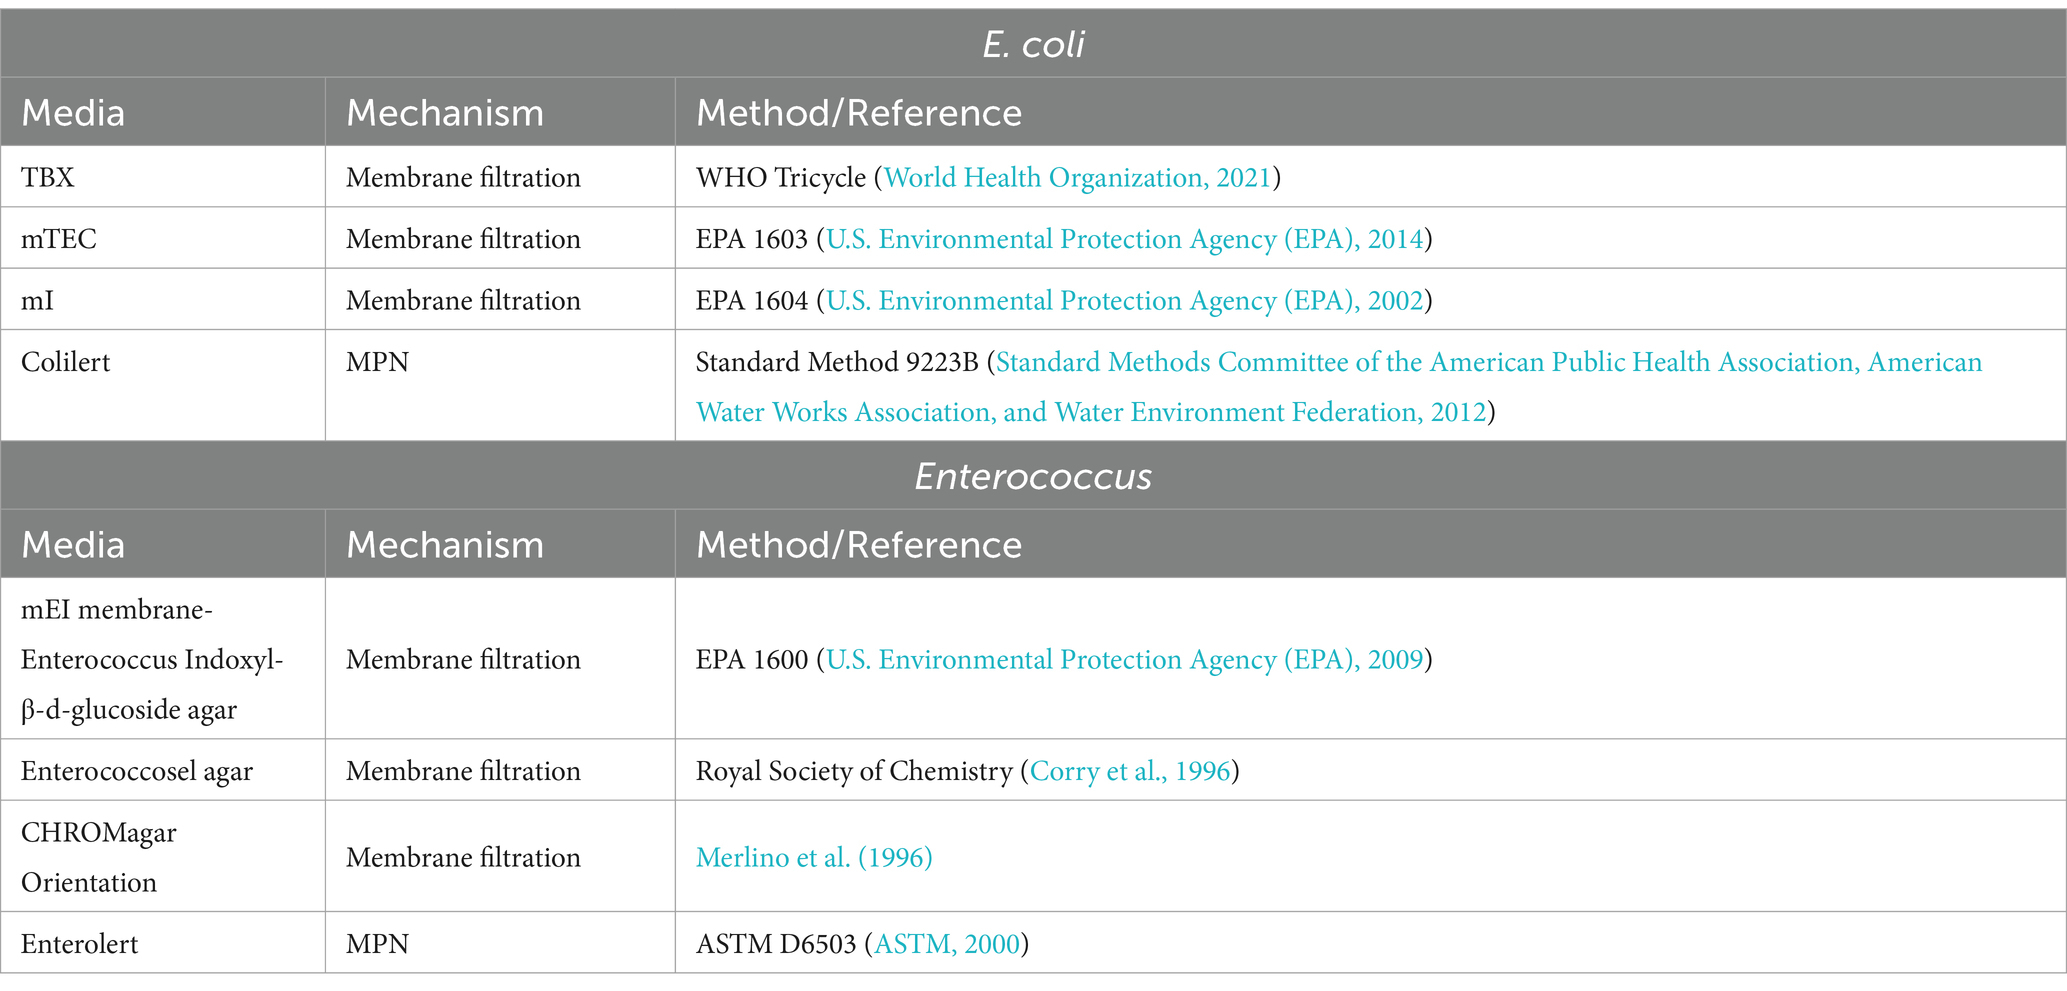Select the Colilert media cell
This screenshot has width=2067, height=991.
(x=163, y=386)
